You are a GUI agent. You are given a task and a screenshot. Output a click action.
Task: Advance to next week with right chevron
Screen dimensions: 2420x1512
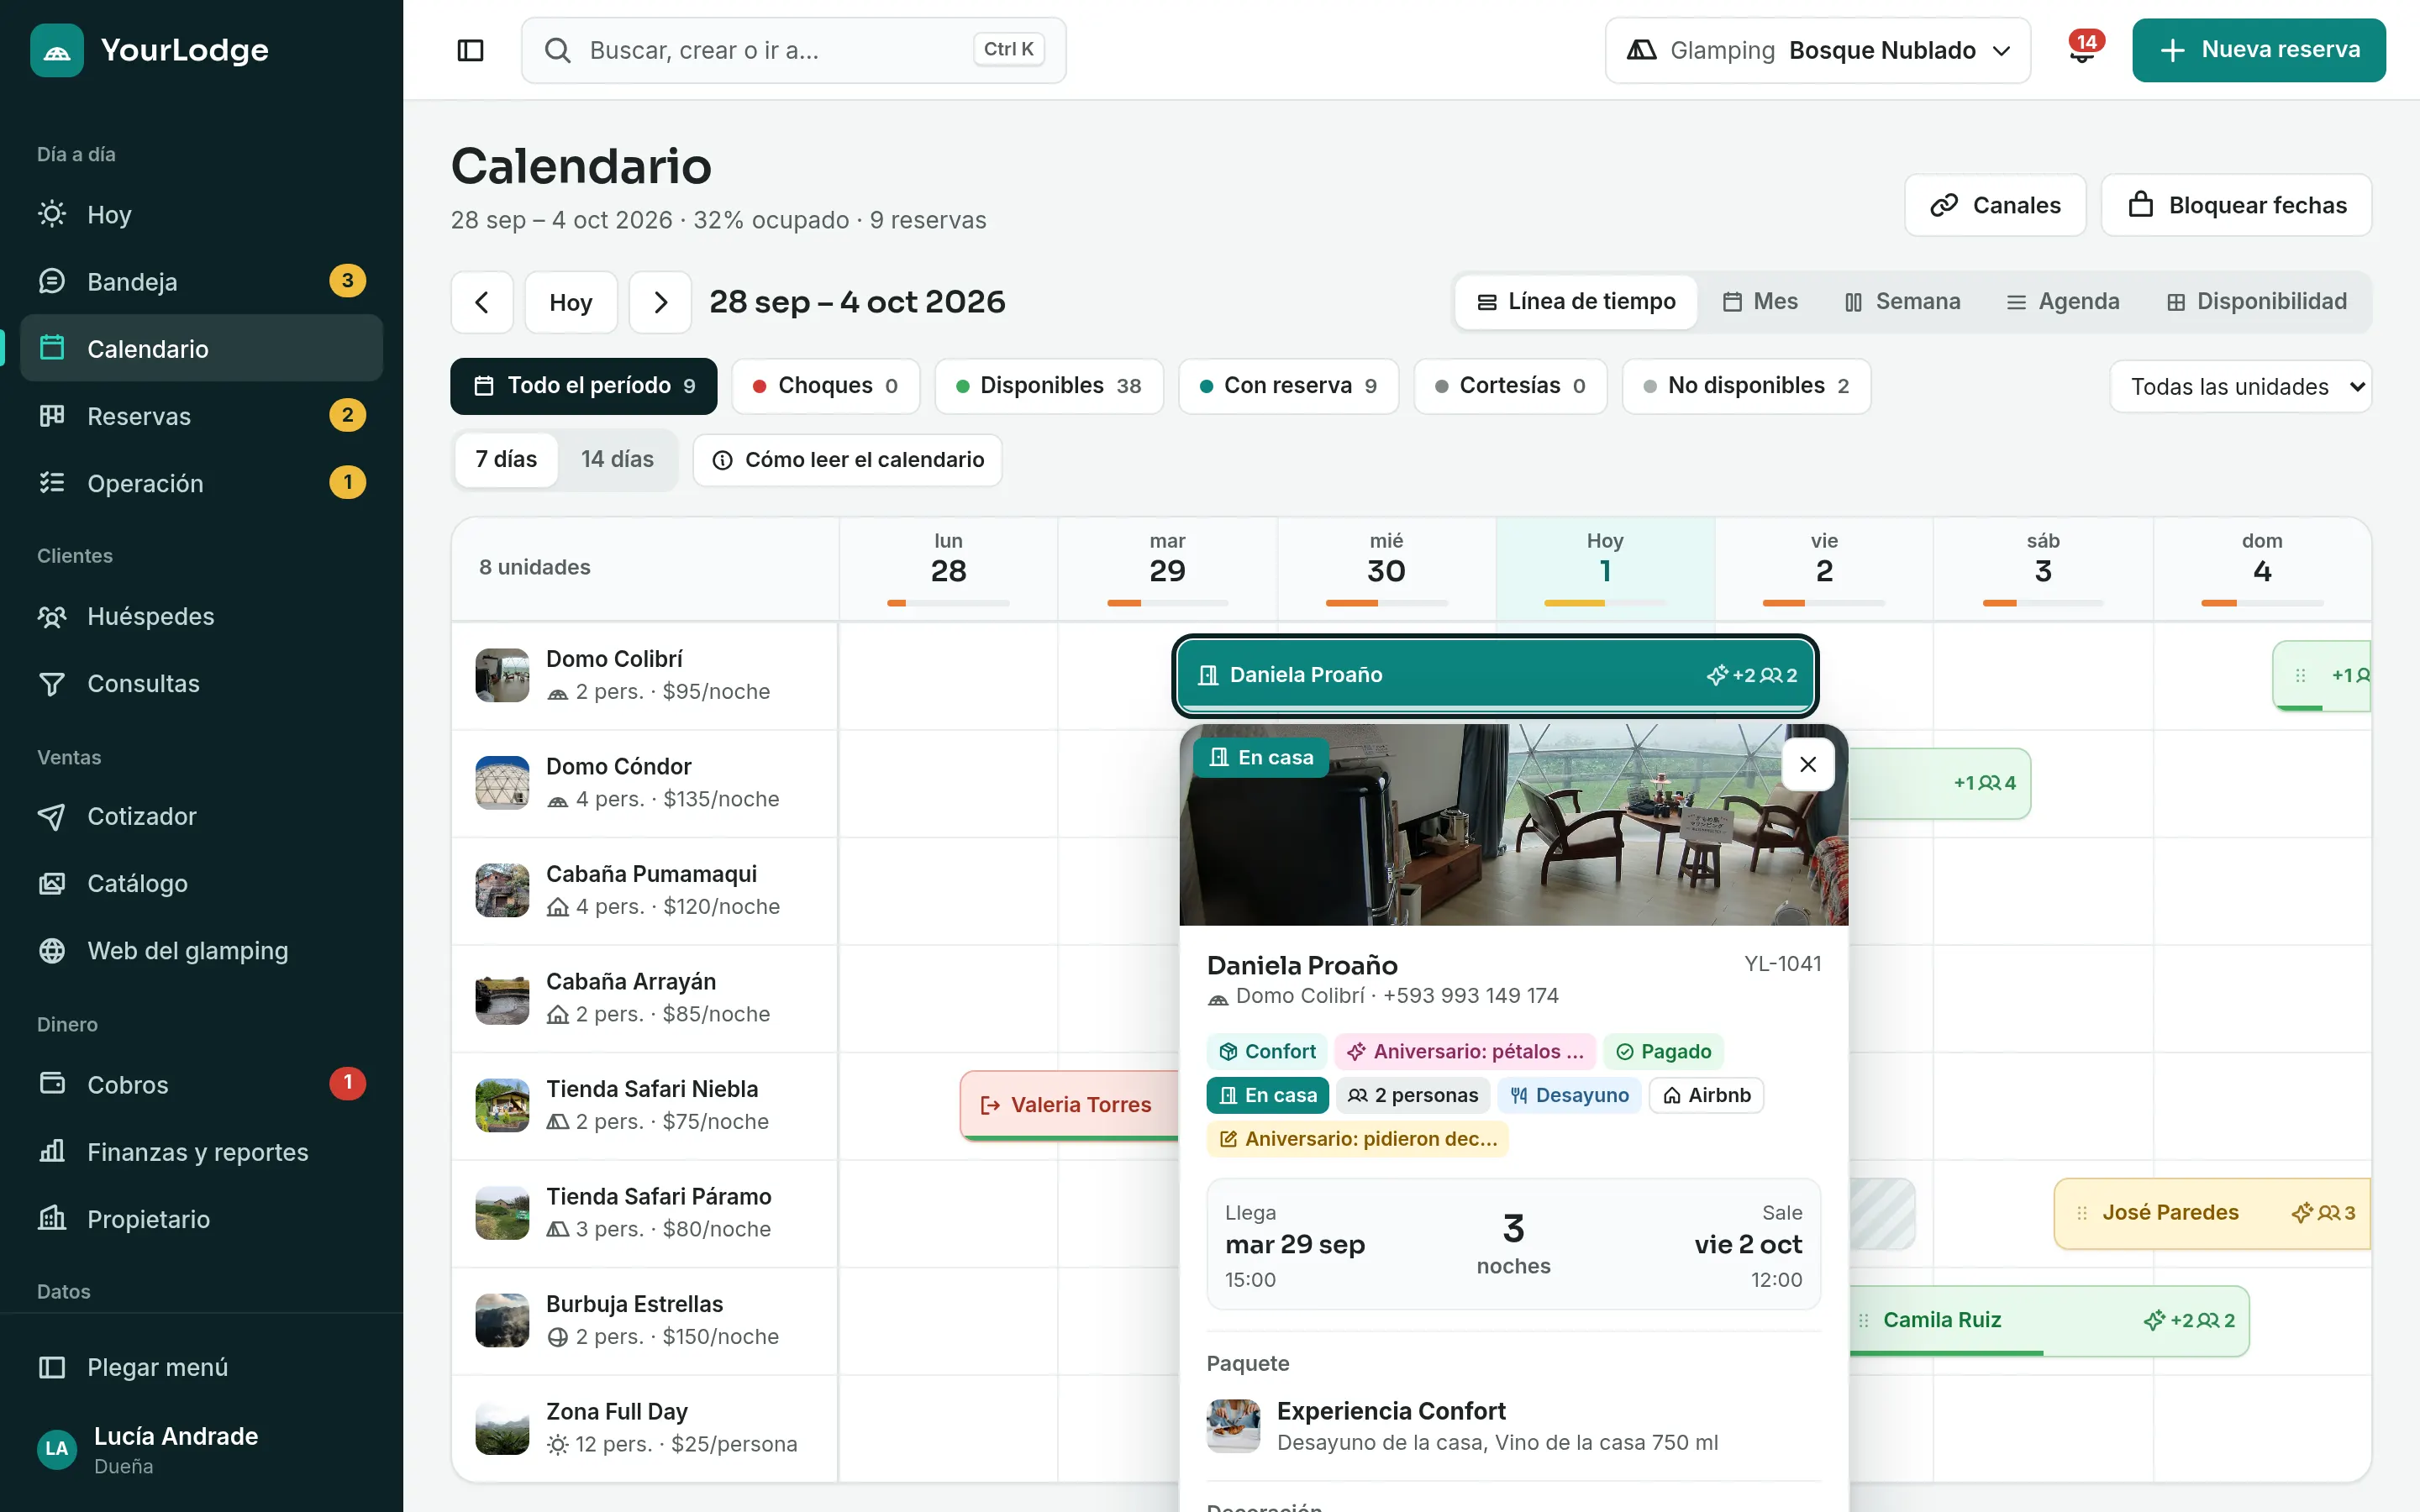point(660,302)
